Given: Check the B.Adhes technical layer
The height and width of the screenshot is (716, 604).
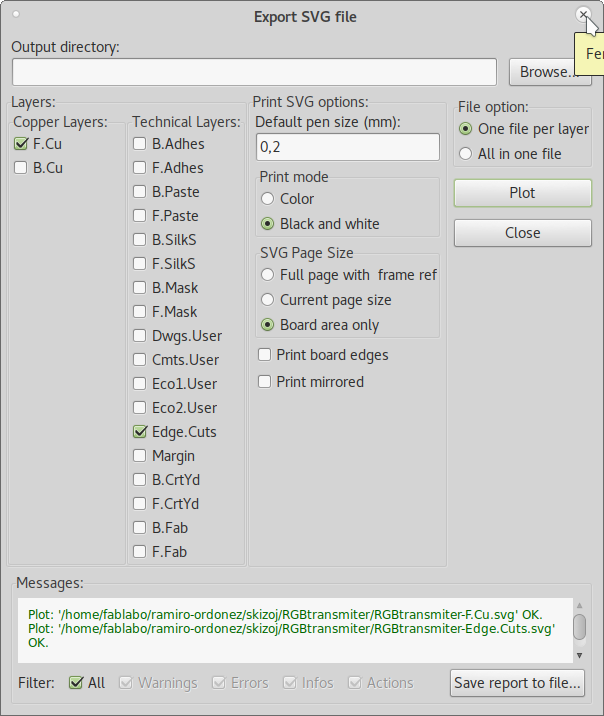Looking at the screenshot, I should tap(139, 143).
